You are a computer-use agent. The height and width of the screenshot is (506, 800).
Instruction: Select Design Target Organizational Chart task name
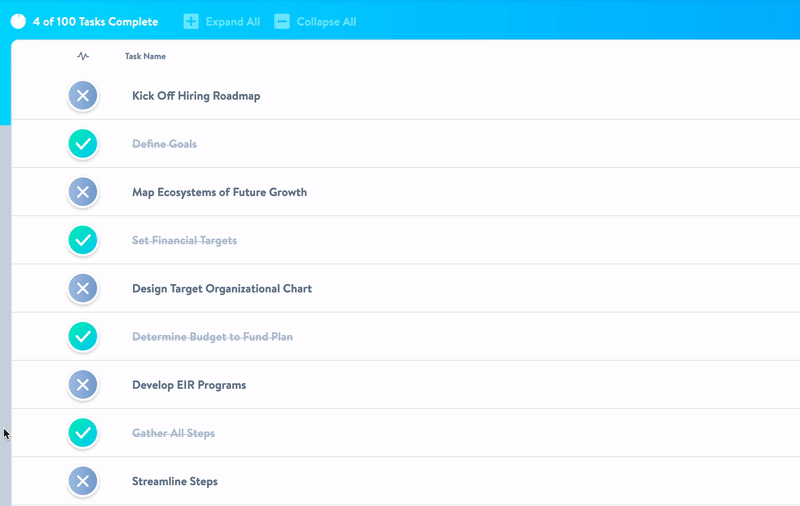(222, 289)
